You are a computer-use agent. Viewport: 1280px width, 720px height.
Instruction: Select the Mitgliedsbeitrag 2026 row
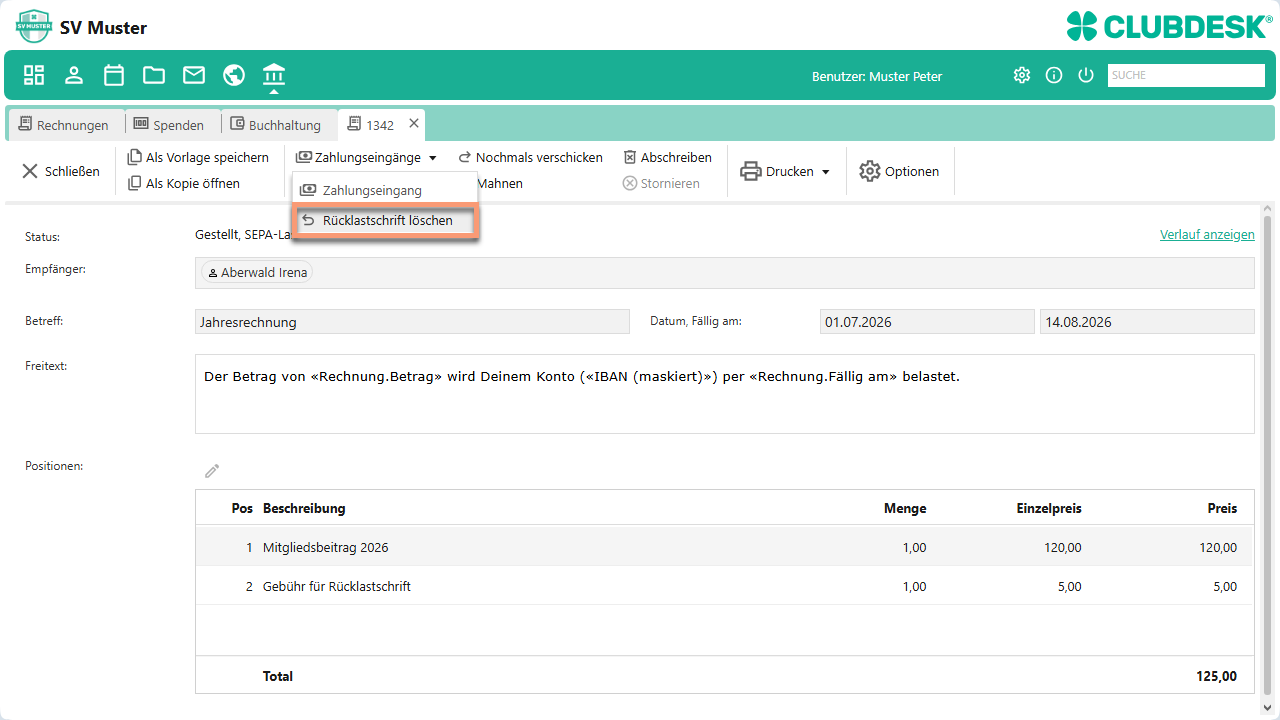click(725, 547)
